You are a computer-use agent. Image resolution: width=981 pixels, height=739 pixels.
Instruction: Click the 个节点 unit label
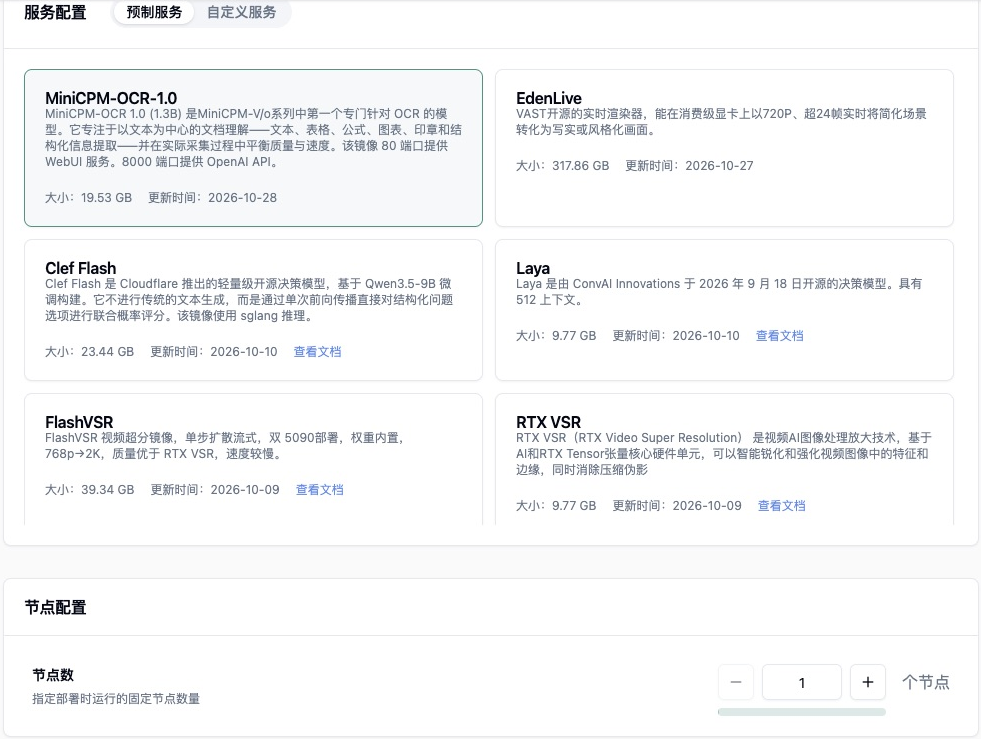[925, 682]
